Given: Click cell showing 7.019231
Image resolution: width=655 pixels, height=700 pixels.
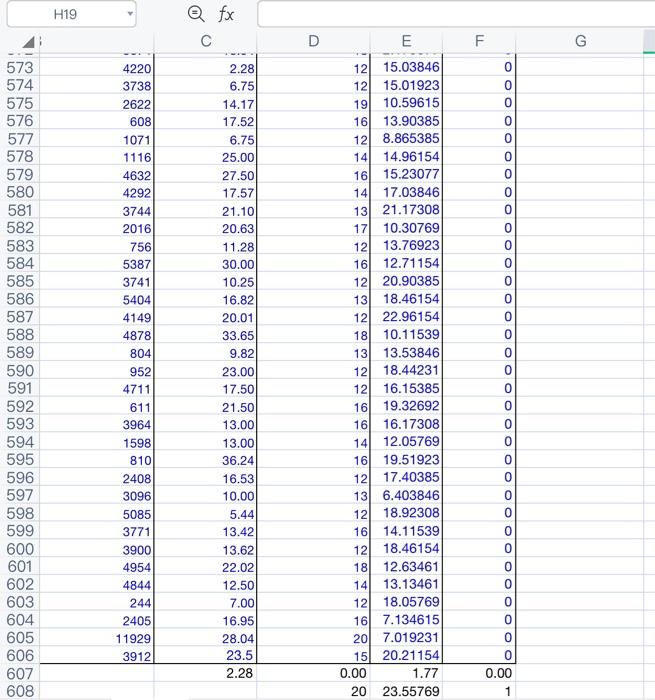Looking at the screenshot, I should (406, 638).
